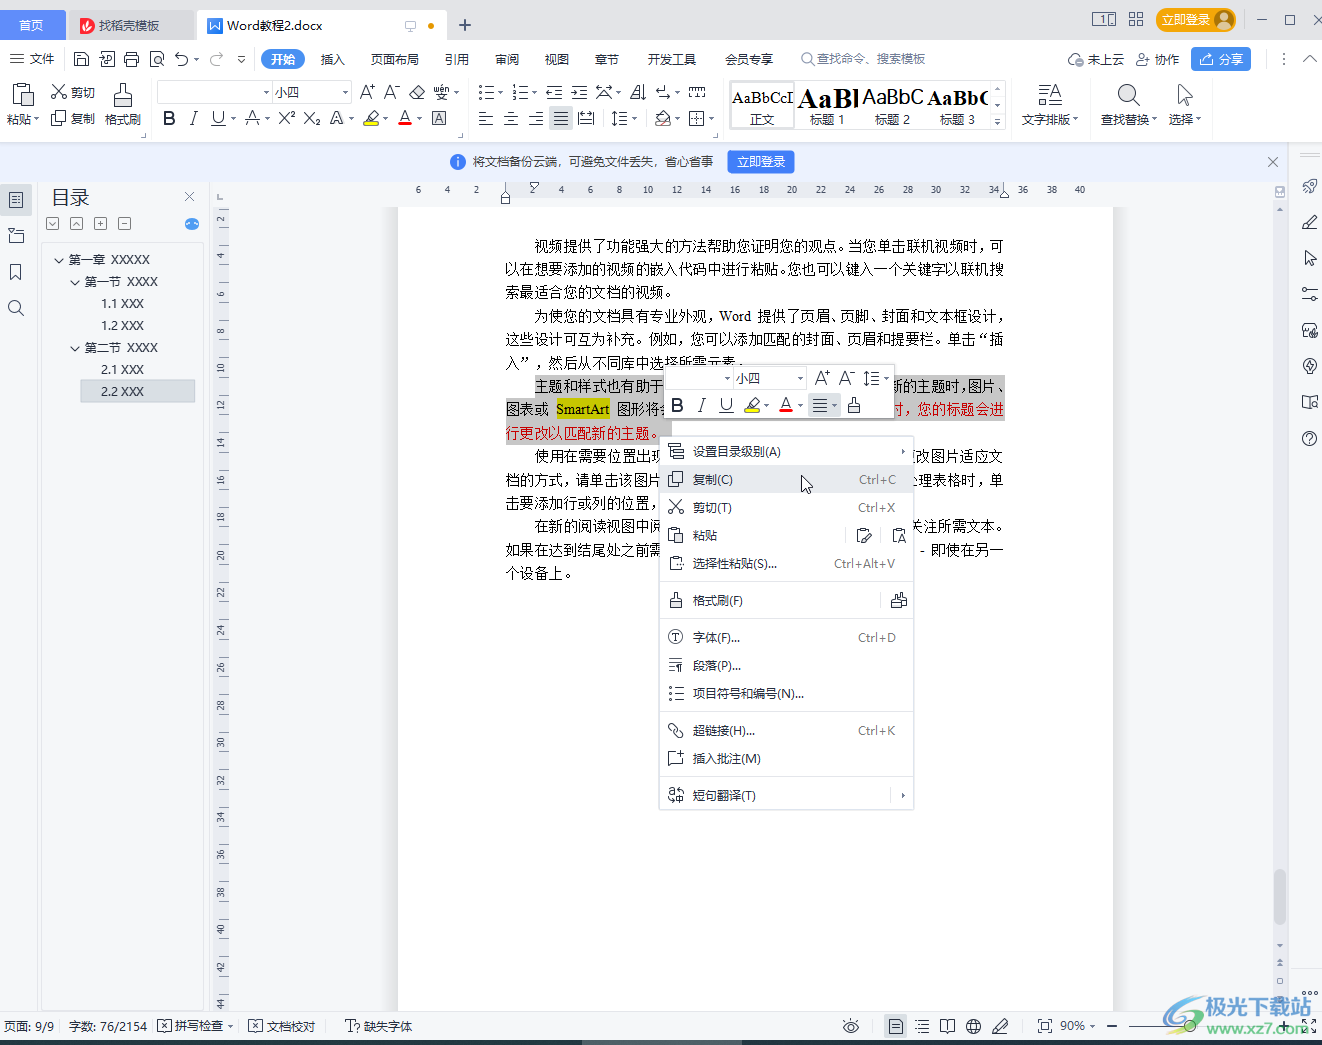Viewport: 1322px width, 1045px height.
Task: Click the 协作 collaboration button
Action: point(1157,59)
